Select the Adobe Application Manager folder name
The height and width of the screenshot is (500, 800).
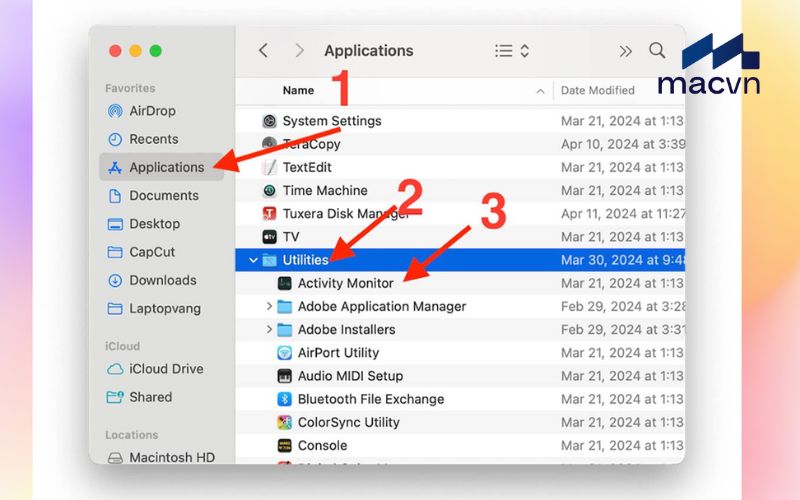[382, 306]
